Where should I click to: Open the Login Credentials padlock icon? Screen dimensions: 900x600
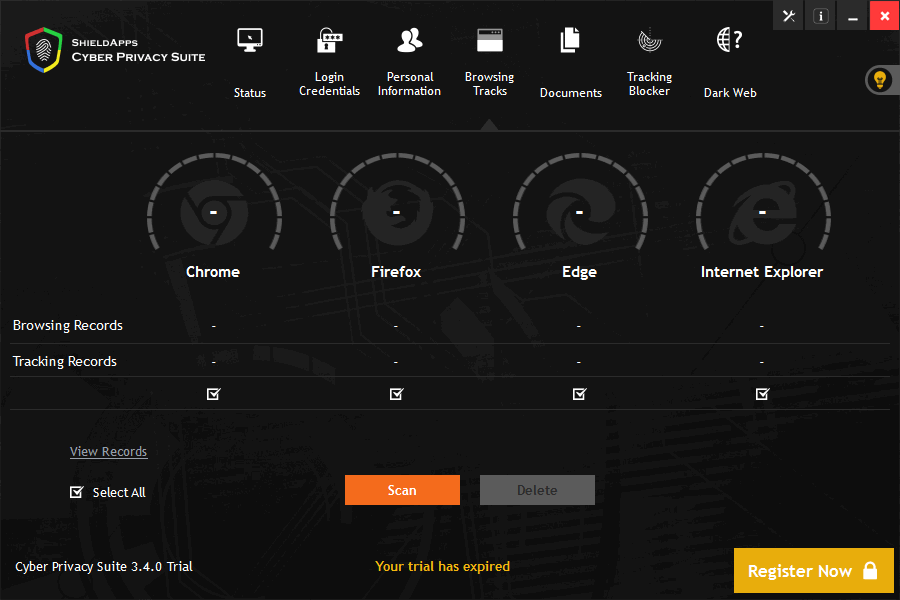pos(329,40)
